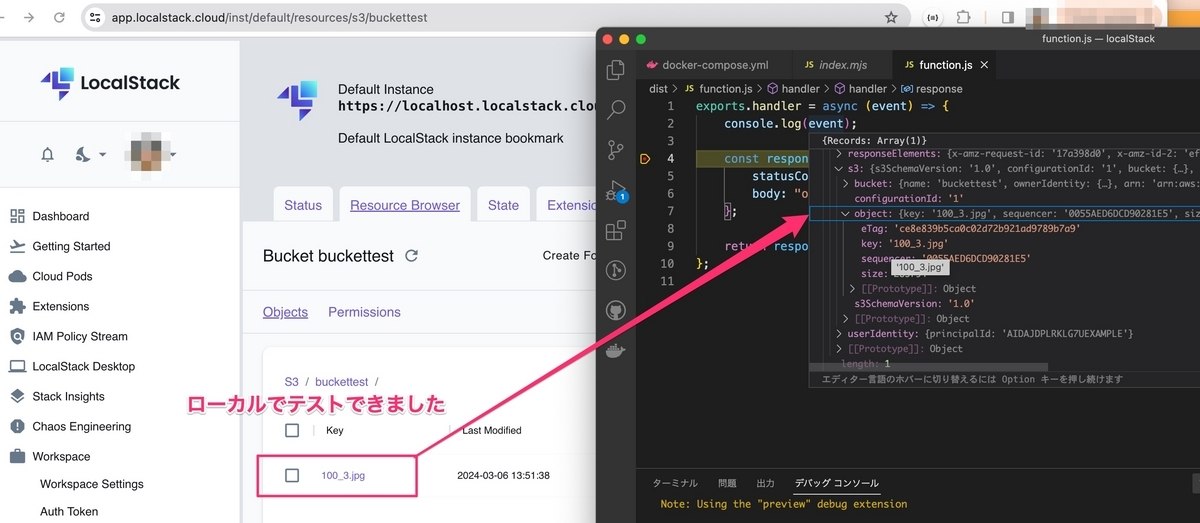Open Search view in VS Code
This screenshot has height=523, width=1200.
coord(617,110)
